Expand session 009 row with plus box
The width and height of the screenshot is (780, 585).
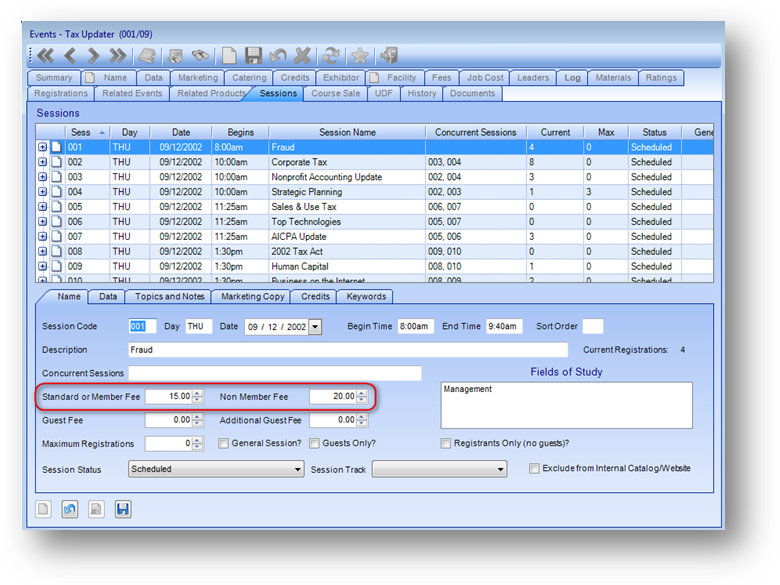(43, 266)
